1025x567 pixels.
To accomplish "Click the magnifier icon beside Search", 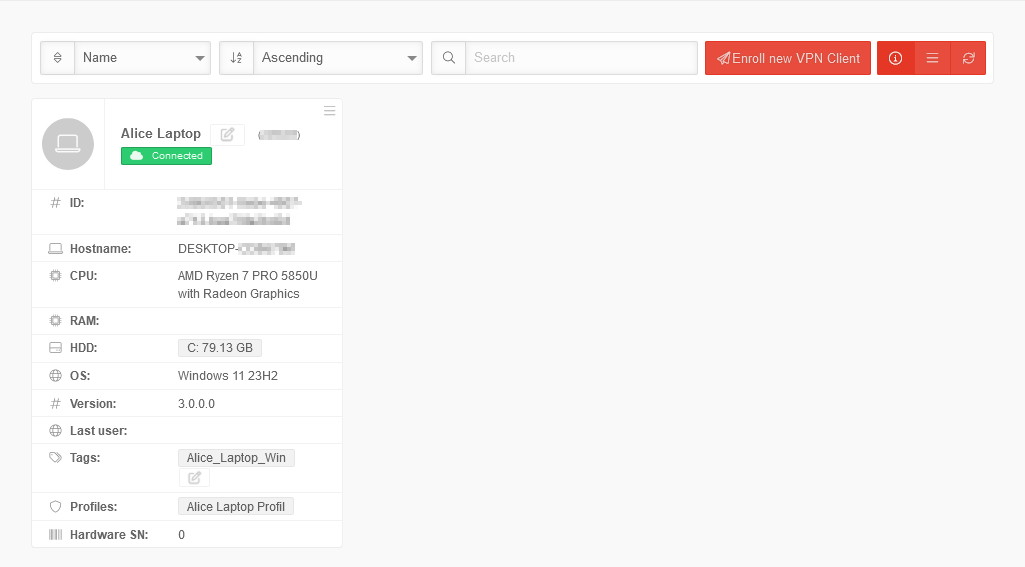I will coord(448,58).
